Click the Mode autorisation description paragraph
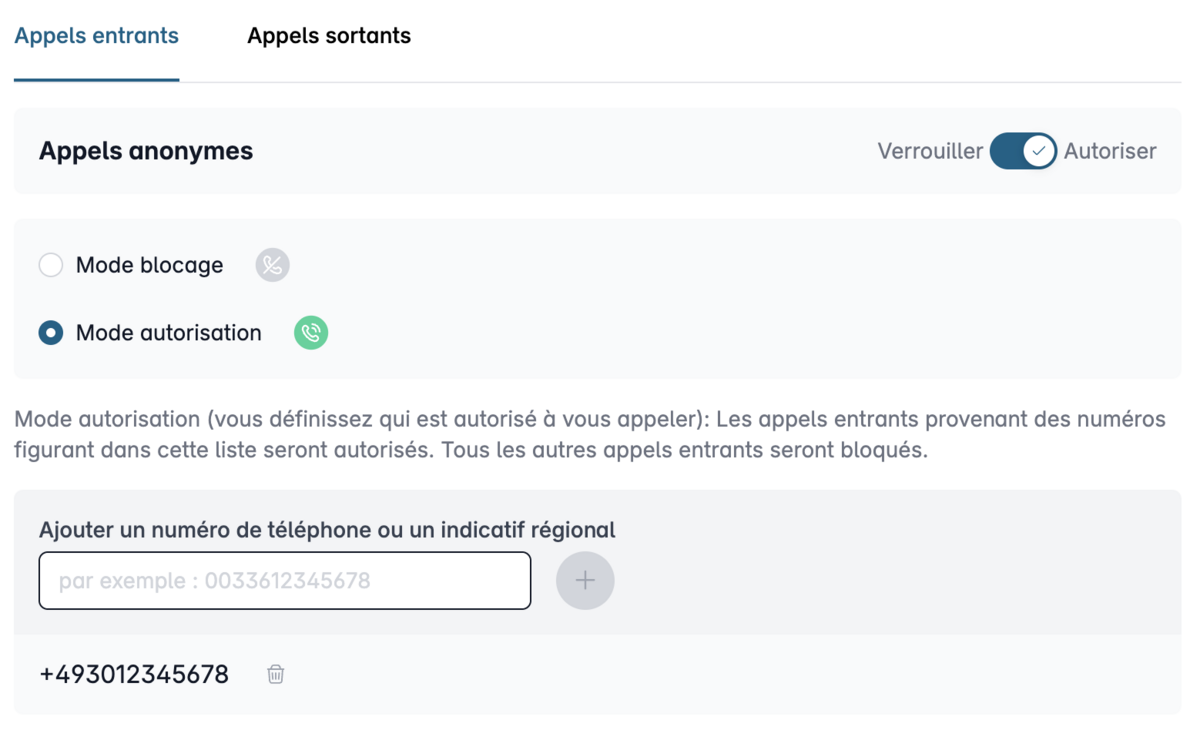The width and height of the screenshot is (1200, 730). [x=590, y=434]
